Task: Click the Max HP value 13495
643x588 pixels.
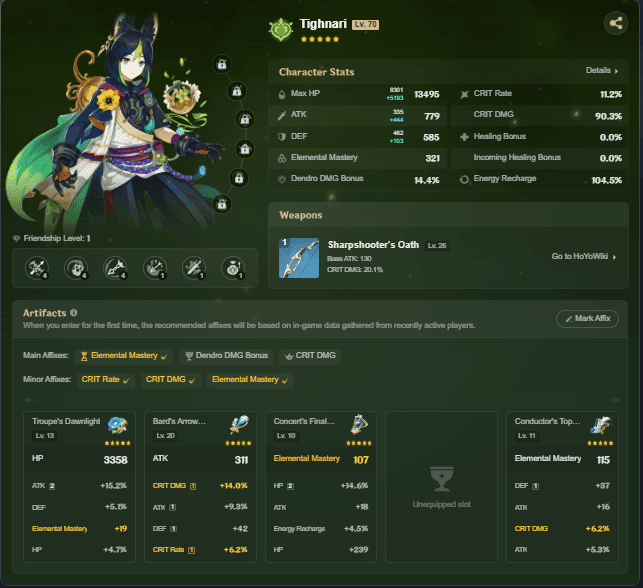Action: tap(426, 94)
